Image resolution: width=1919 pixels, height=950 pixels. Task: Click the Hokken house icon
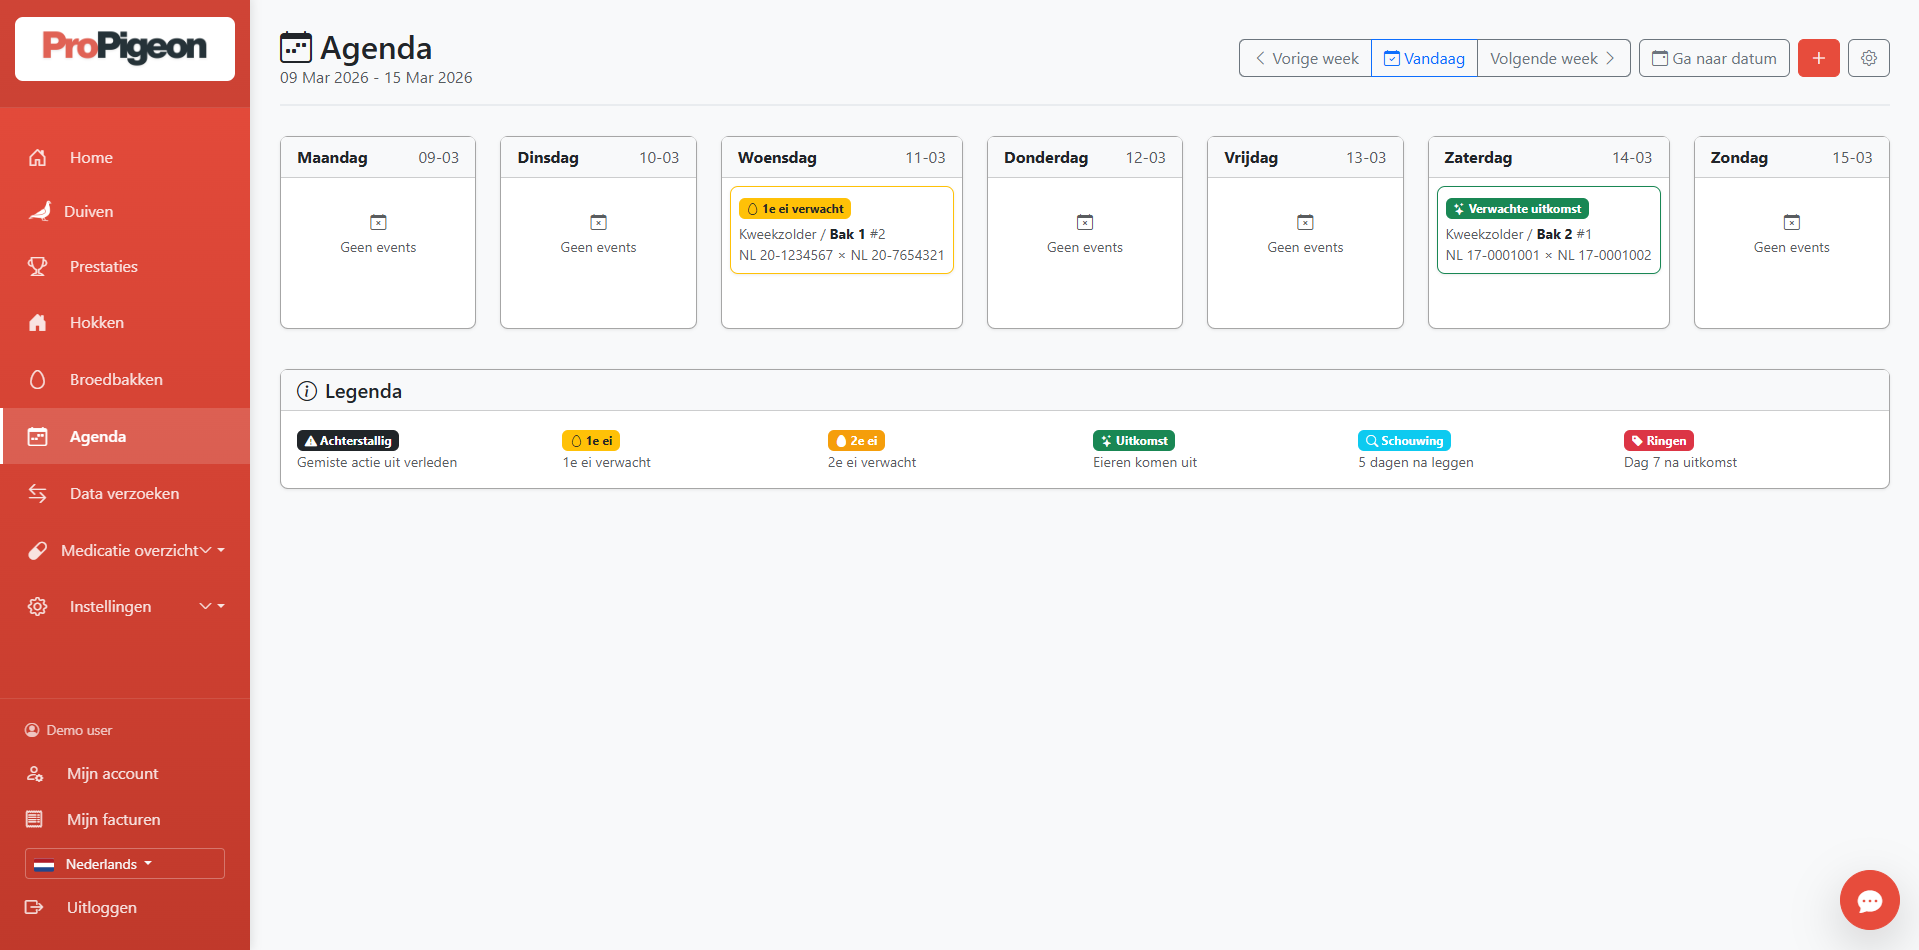coord(38,323)
